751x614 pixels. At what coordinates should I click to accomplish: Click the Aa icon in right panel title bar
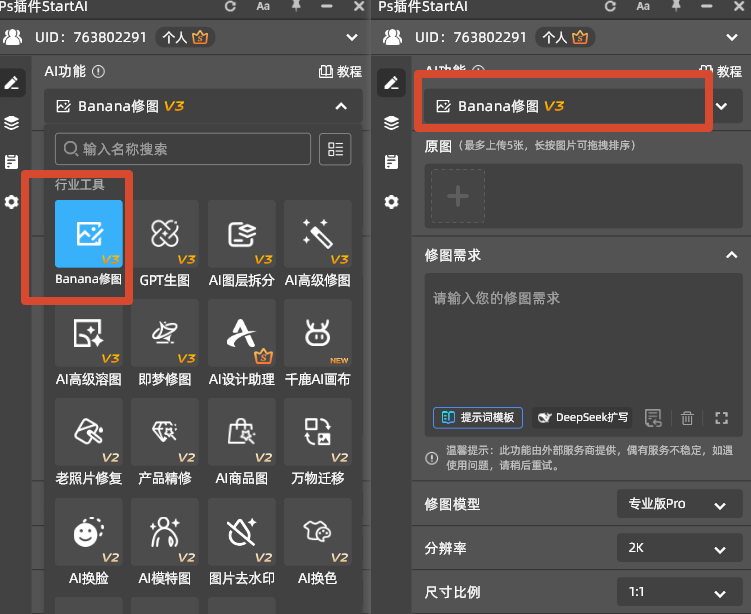[643, 6]
